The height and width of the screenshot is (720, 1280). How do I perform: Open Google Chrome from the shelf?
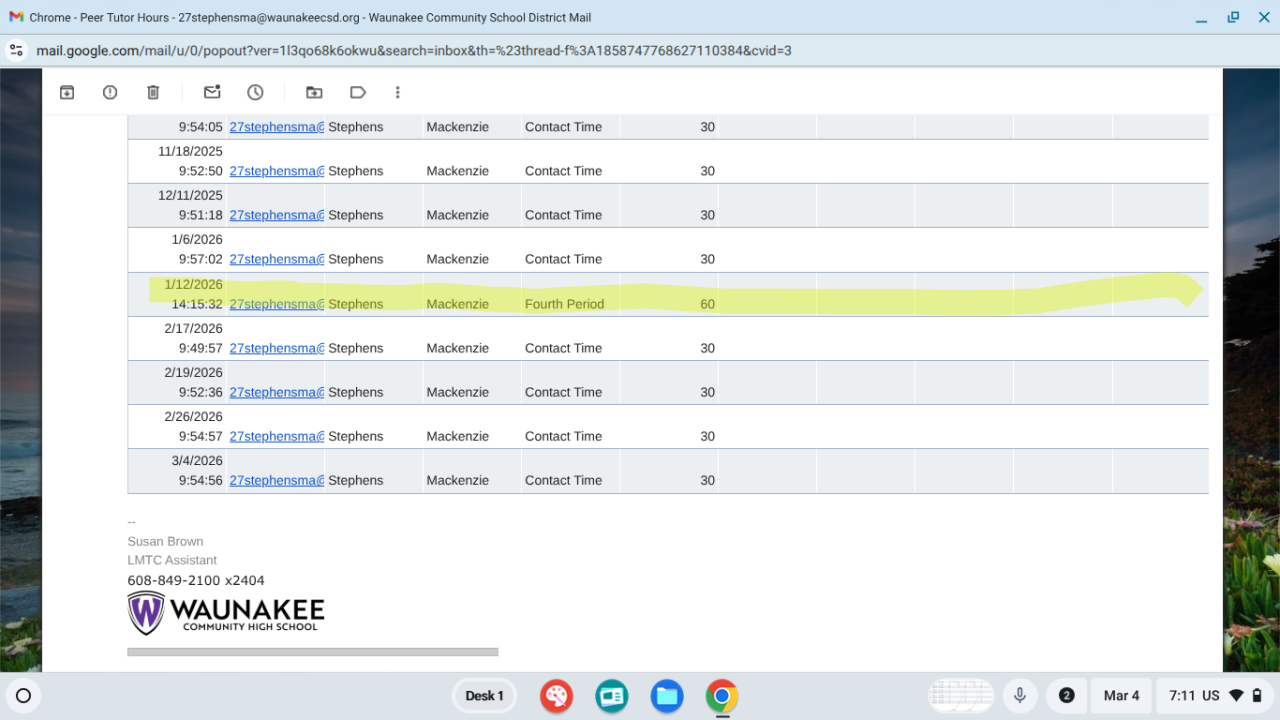pos(721,696)
